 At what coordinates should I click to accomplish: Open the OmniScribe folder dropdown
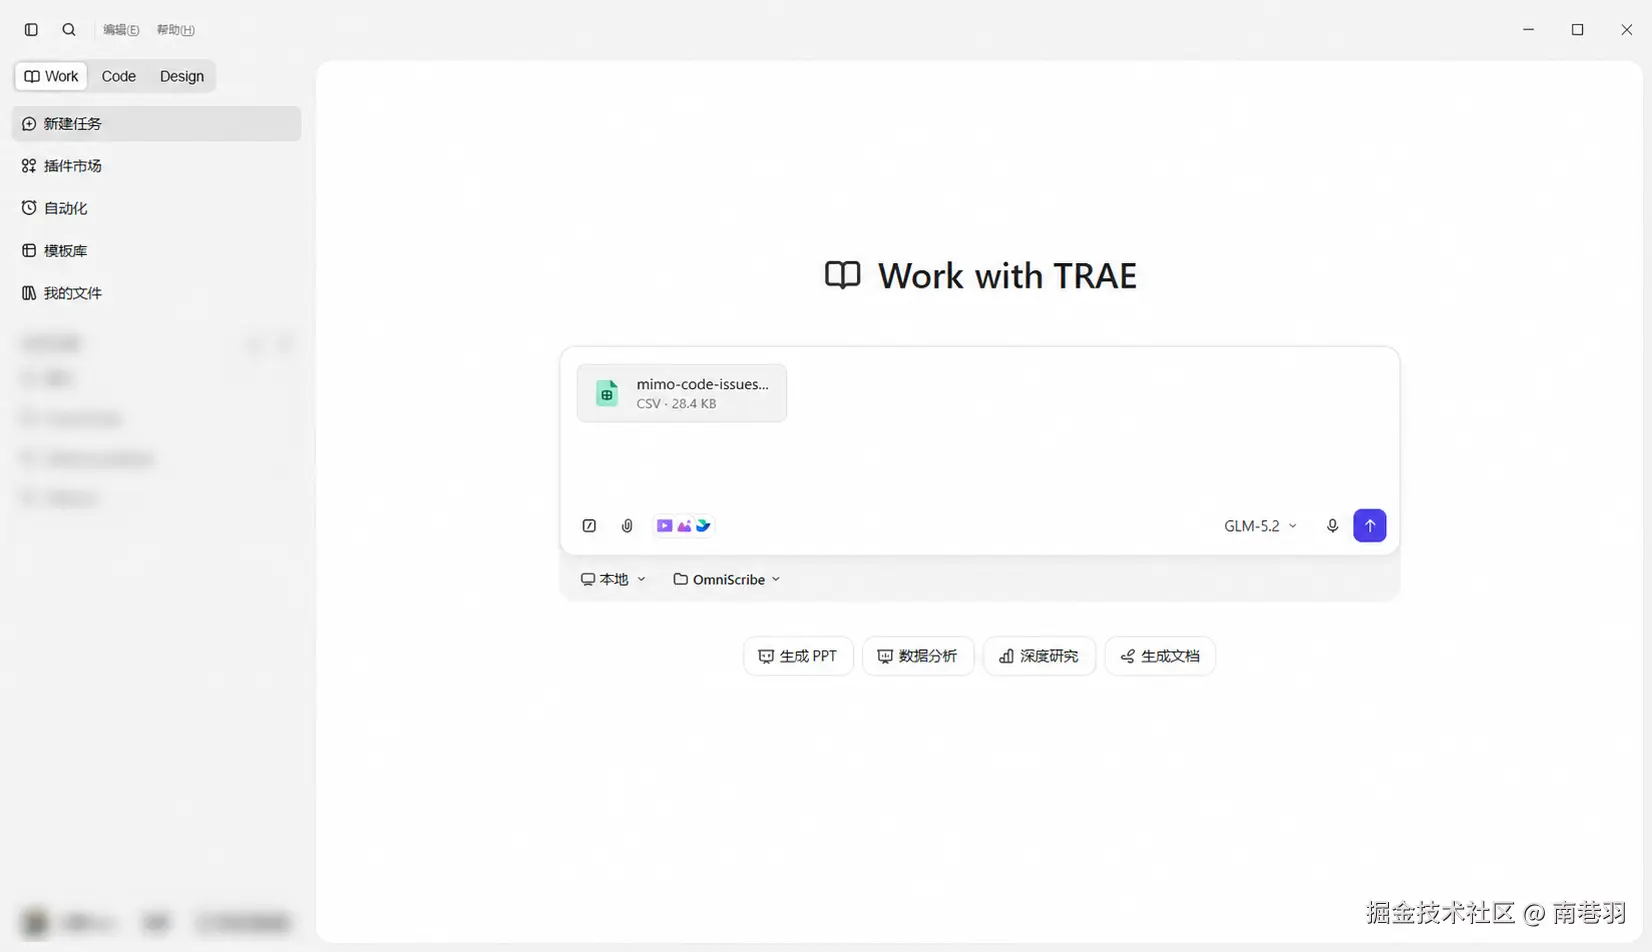tap(727, 580)
